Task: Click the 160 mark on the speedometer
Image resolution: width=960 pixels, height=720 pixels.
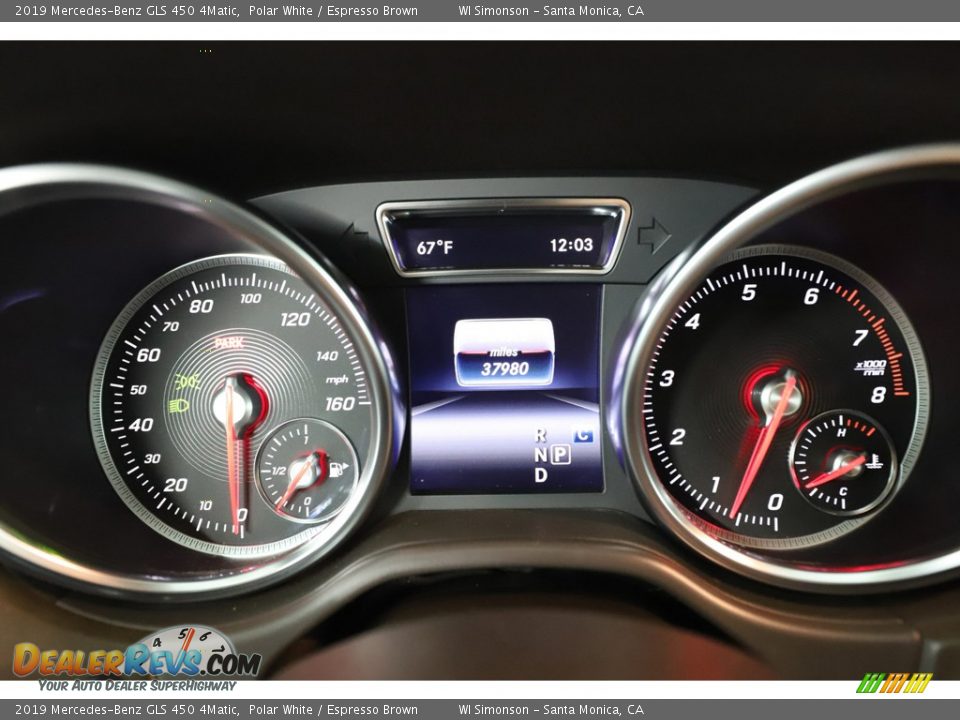Action: pyautogui.click(x=340, y=403)
